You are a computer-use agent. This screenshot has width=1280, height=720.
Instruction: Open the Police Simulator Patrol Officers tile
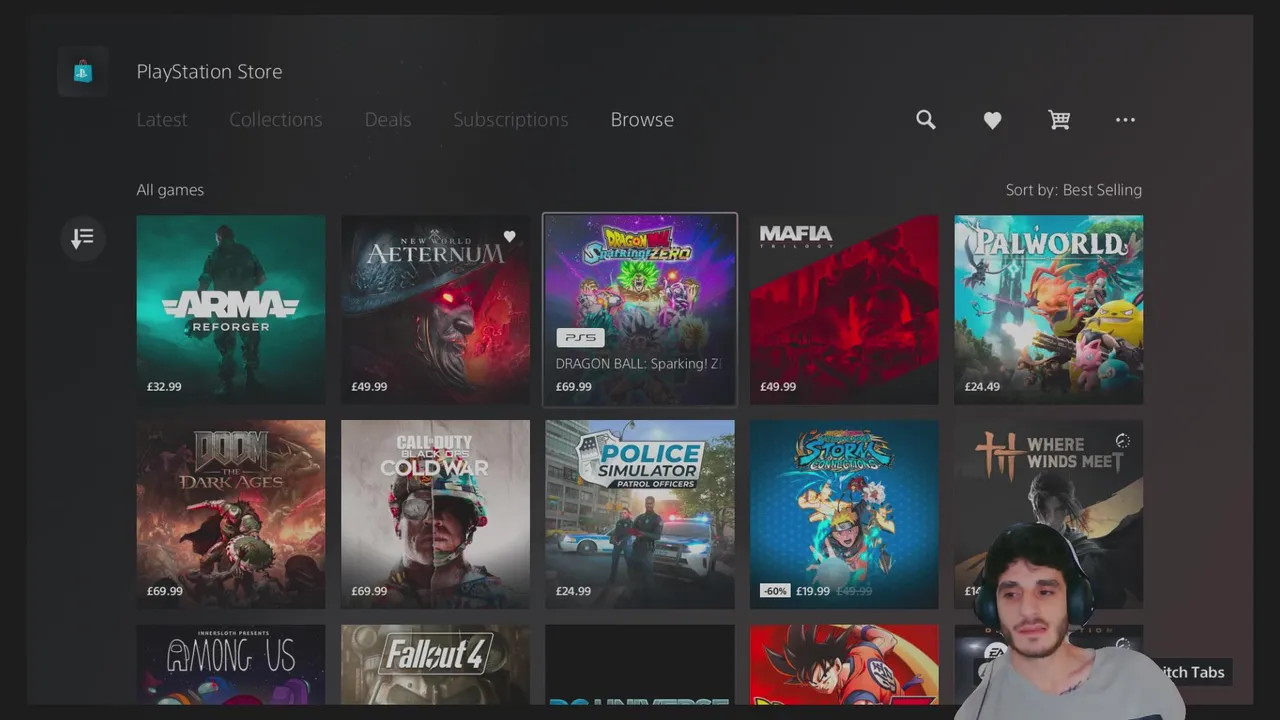point(640,514)
